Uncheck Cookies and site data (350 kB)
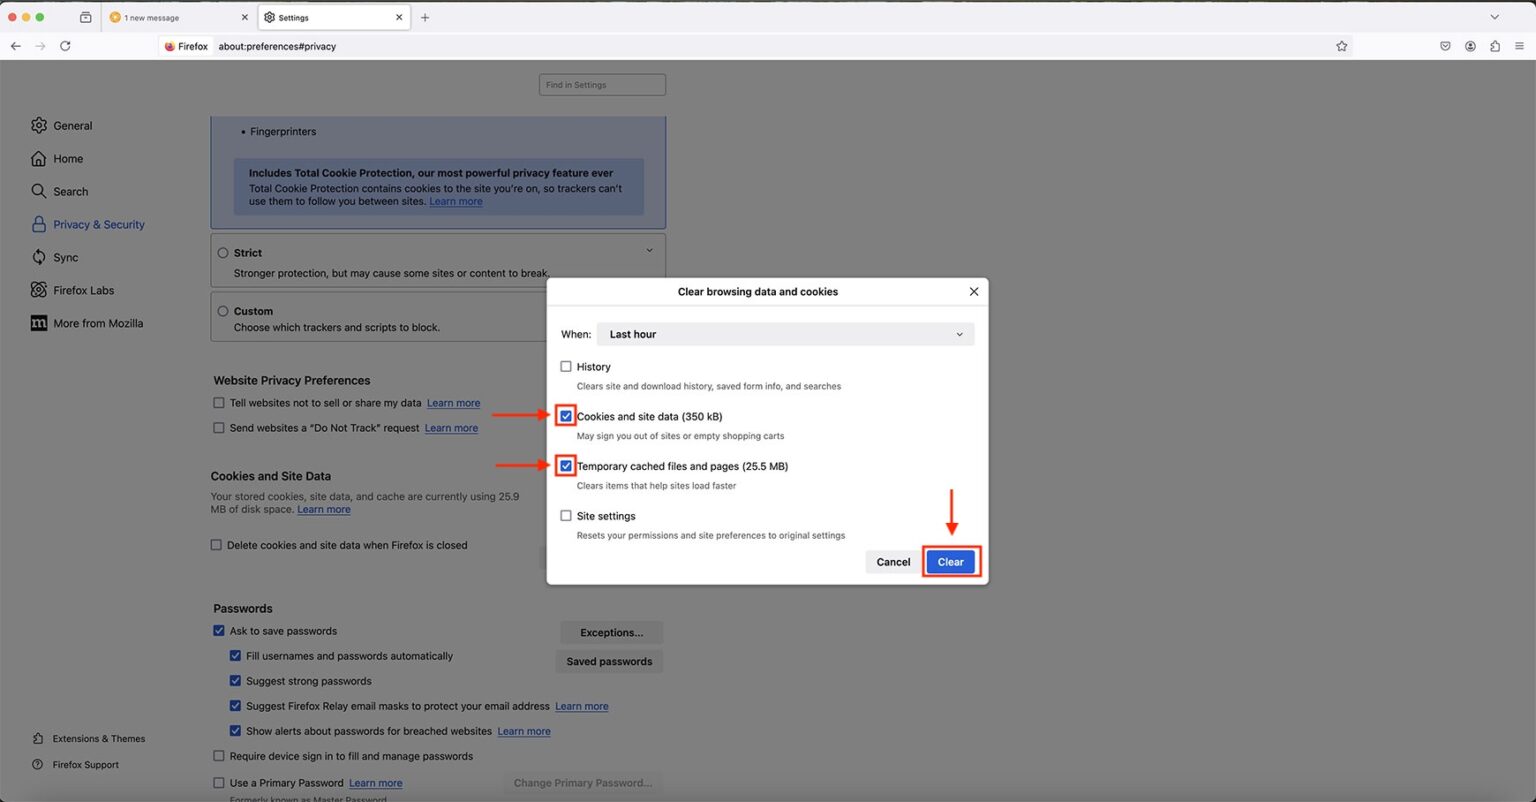Viewport: 1536px width, 802px height. [566, 416]
